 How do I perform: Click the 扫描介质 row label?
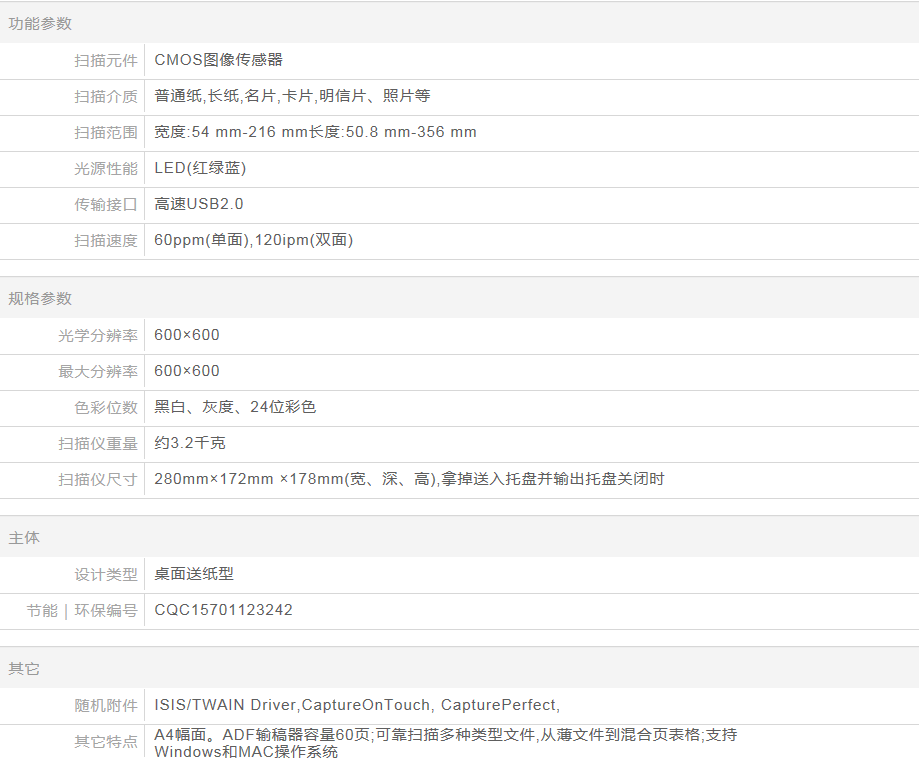[x=105, y=96]
